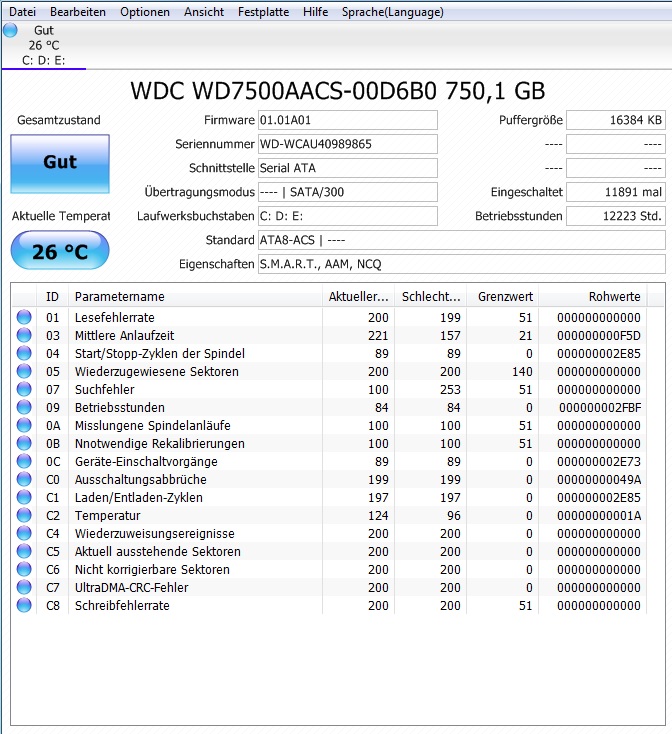Screen dimensions: 672x734
Task: Click status orb for Ausschaltungsabbrüche
Action: coord(24,479)
